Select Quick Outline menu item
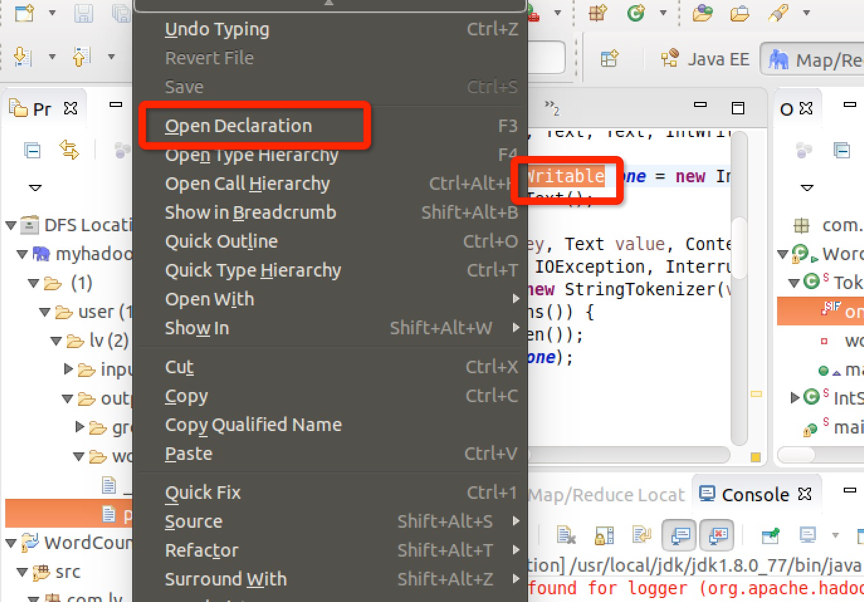The width and height of the screenshot is (864, 602). click(222, 241)
